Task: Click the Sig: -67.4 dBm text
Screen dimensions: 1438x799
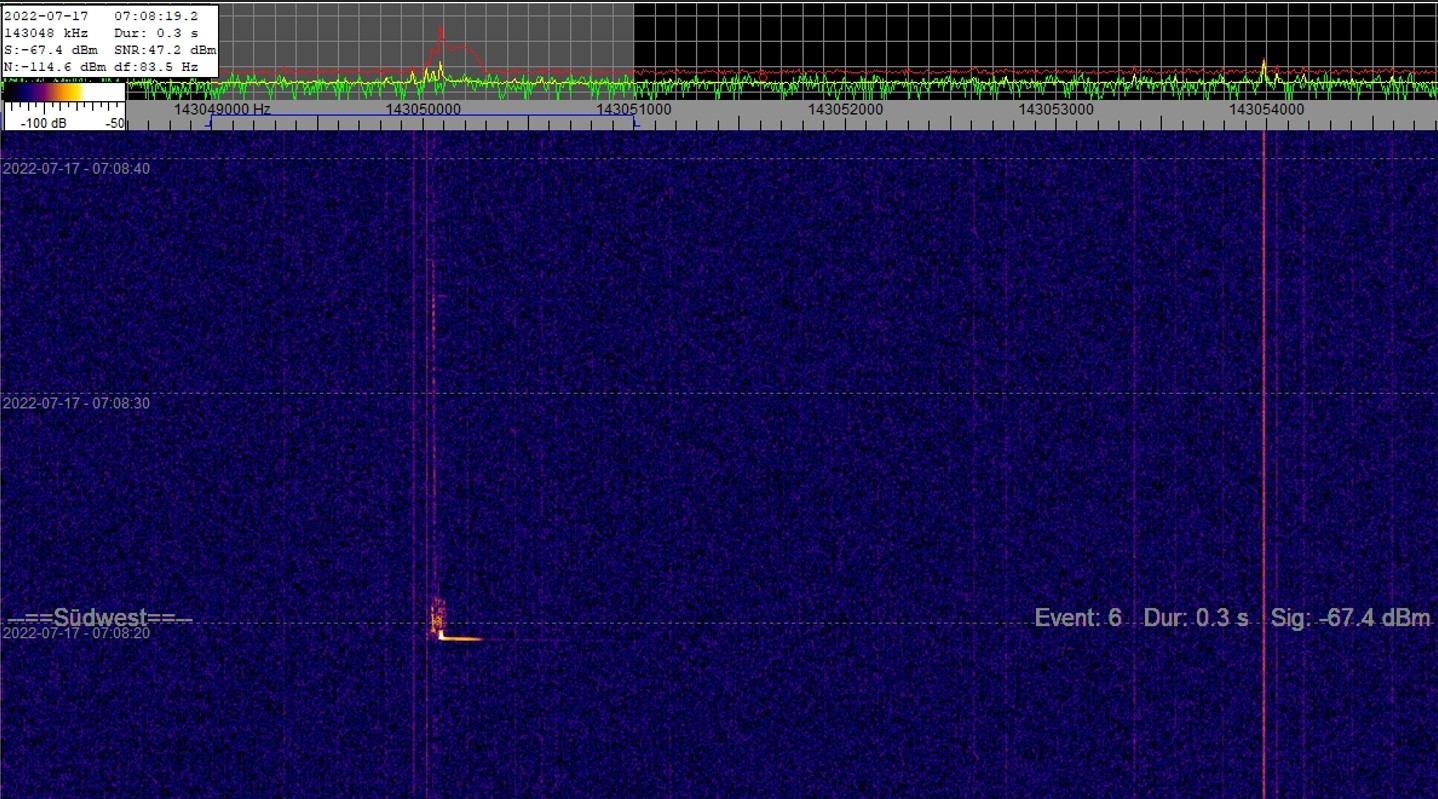Action: point(1351,618)
